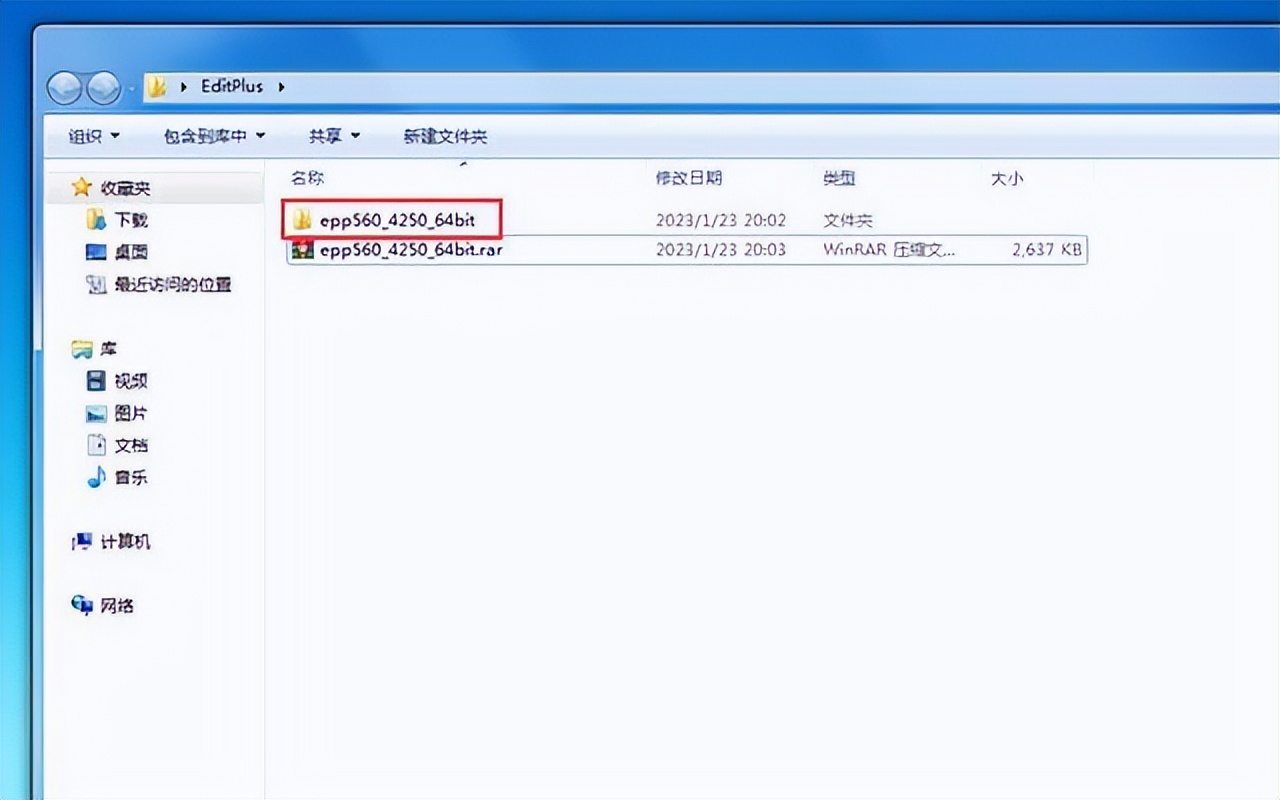Select 桌面 (Desktop) in the favorites sidebar
Image resolution: width=1280 pixels, height=800 pixels.
coord(130,251)
